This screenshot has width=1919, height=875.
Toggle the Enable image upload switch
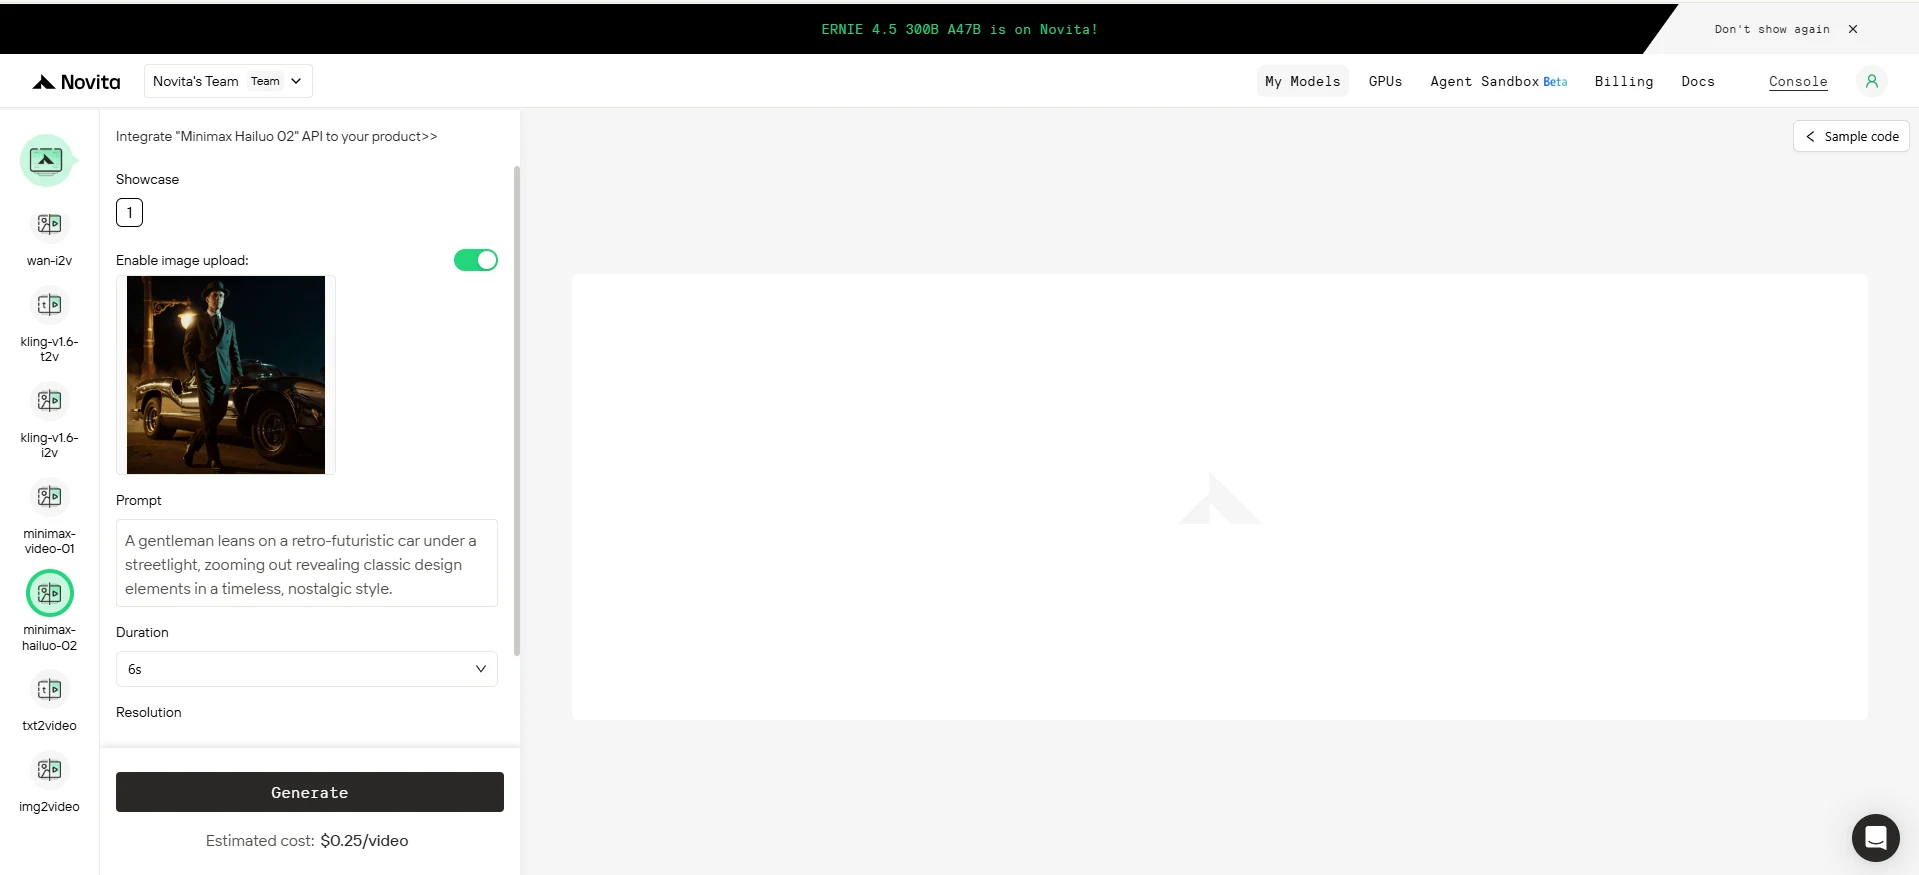[x=476, y=260]
